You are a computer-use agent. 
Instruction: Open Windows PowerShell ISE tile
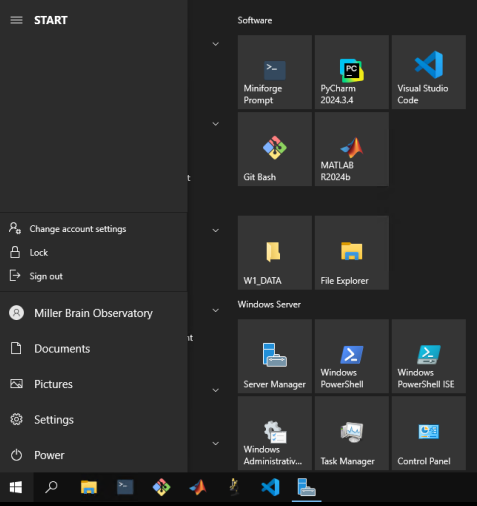point(429,356)
